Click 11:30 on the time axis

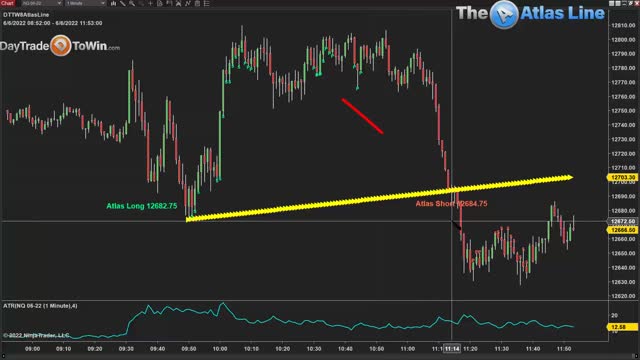coord(502,349)
